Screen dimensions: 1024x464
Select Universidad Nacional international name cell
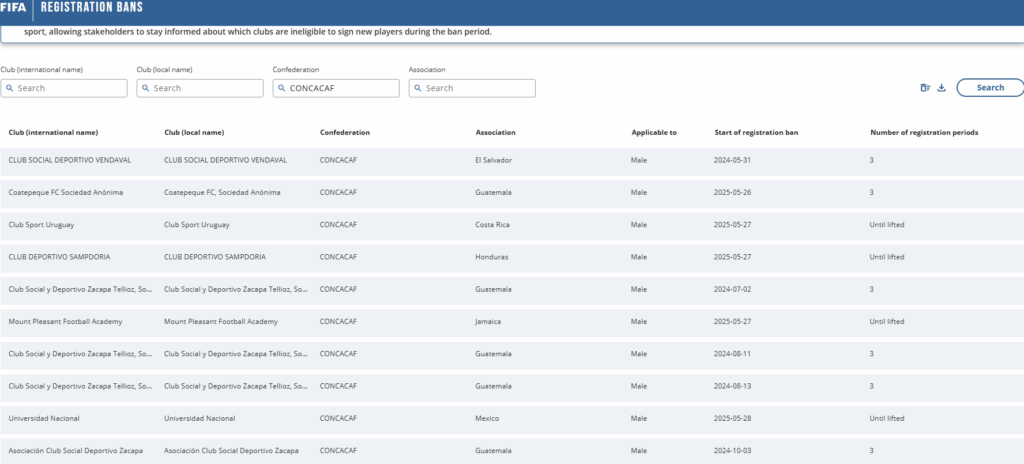(x=44, y=418)
